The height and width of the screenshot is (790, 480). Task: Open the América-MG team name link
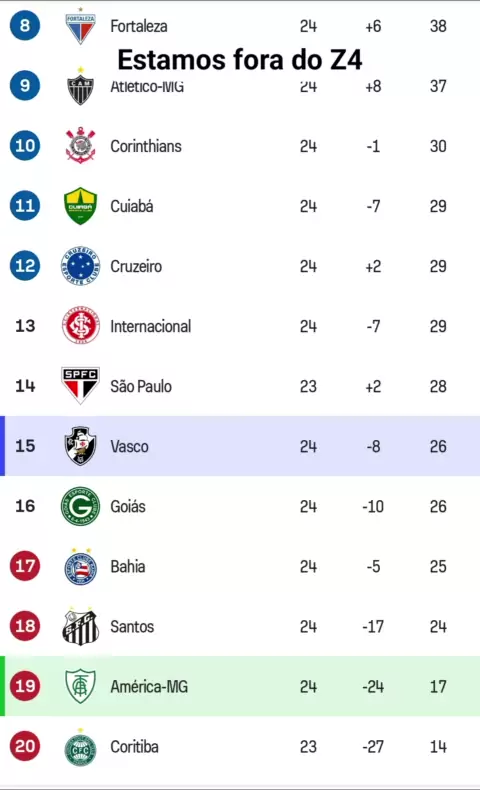pyautogui.click(x=149, y=687)
